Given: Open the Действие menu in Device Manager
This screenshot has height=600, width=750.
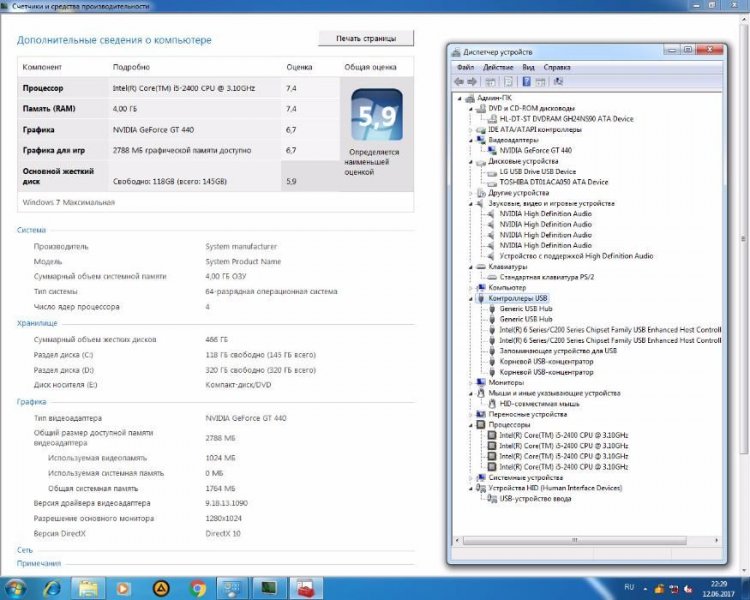Looking at the screenshot, I should pyautogui.click(x=498, y=67).
